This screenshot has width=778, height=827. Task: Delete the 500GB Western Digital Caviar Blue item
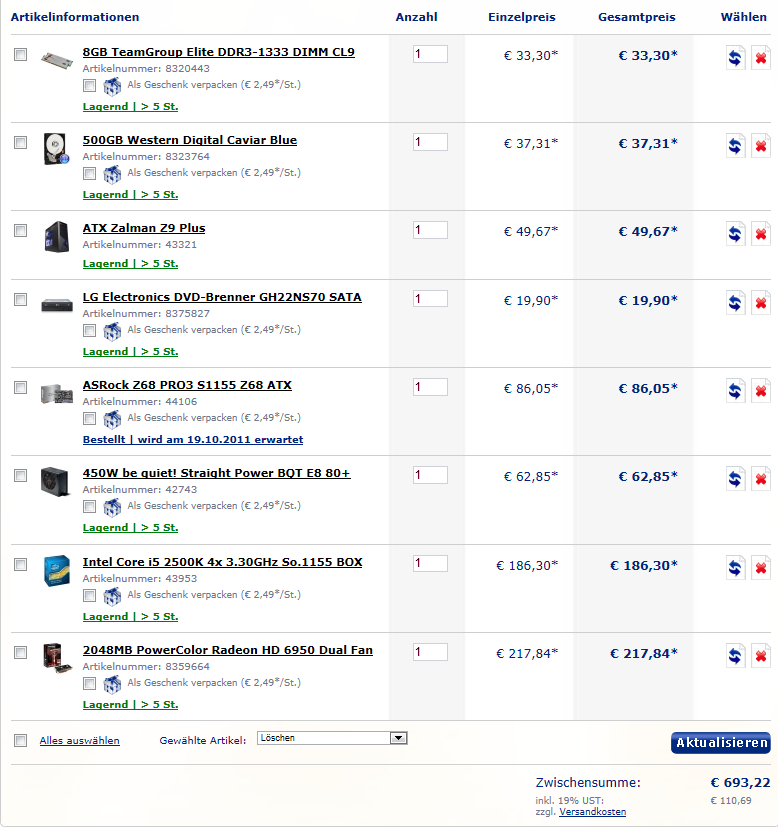click(761, 146)
